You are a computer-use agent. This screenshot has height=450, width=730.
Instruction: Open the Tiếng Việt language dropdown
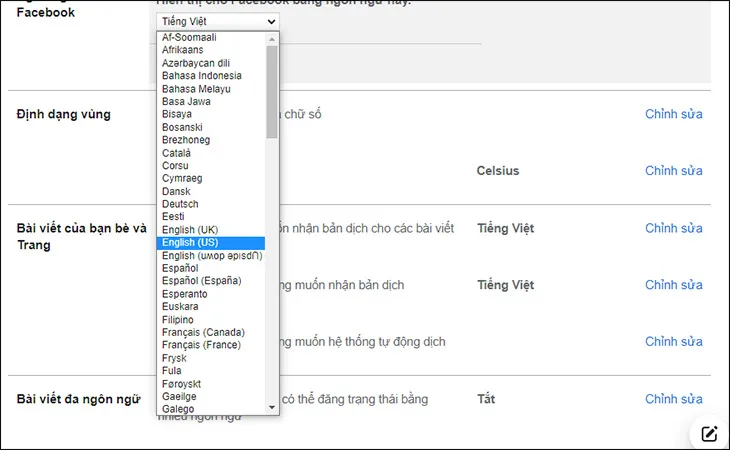pyautogui.click(x=218, y=21)
